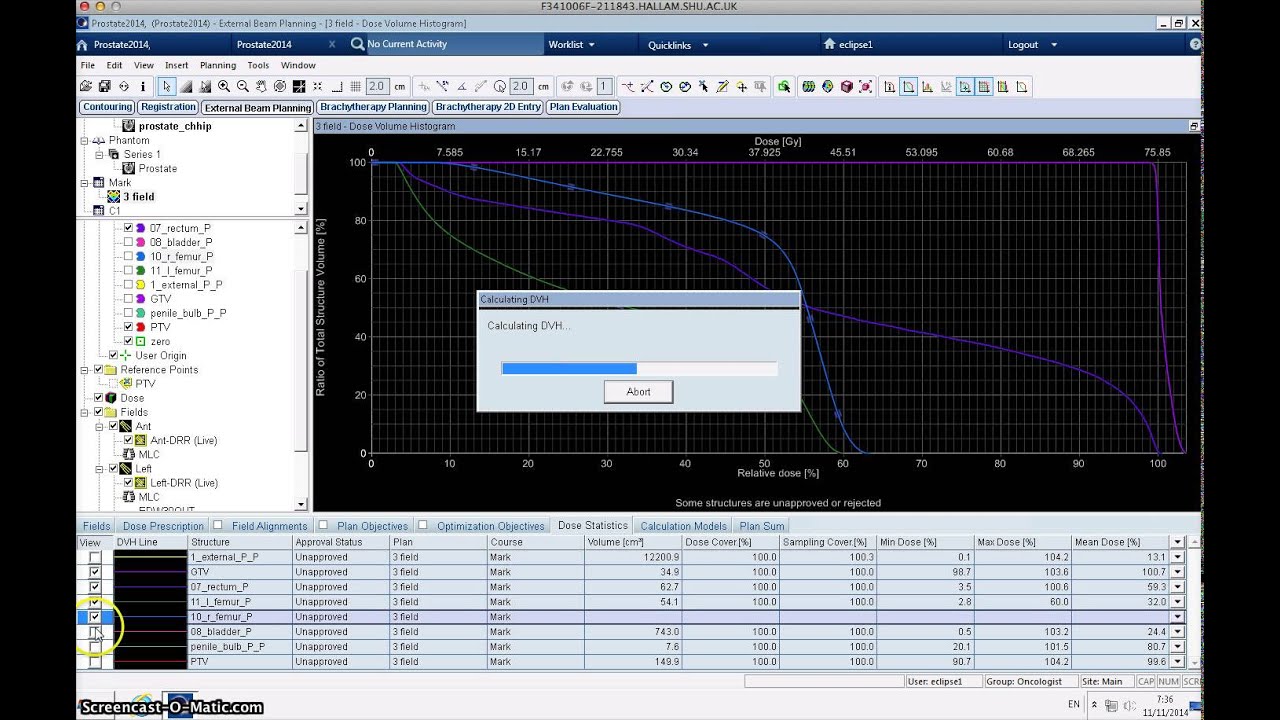Check View box for 1_external_P_P row
Screen dimensions: 1280x720
[x=95, y=557]
